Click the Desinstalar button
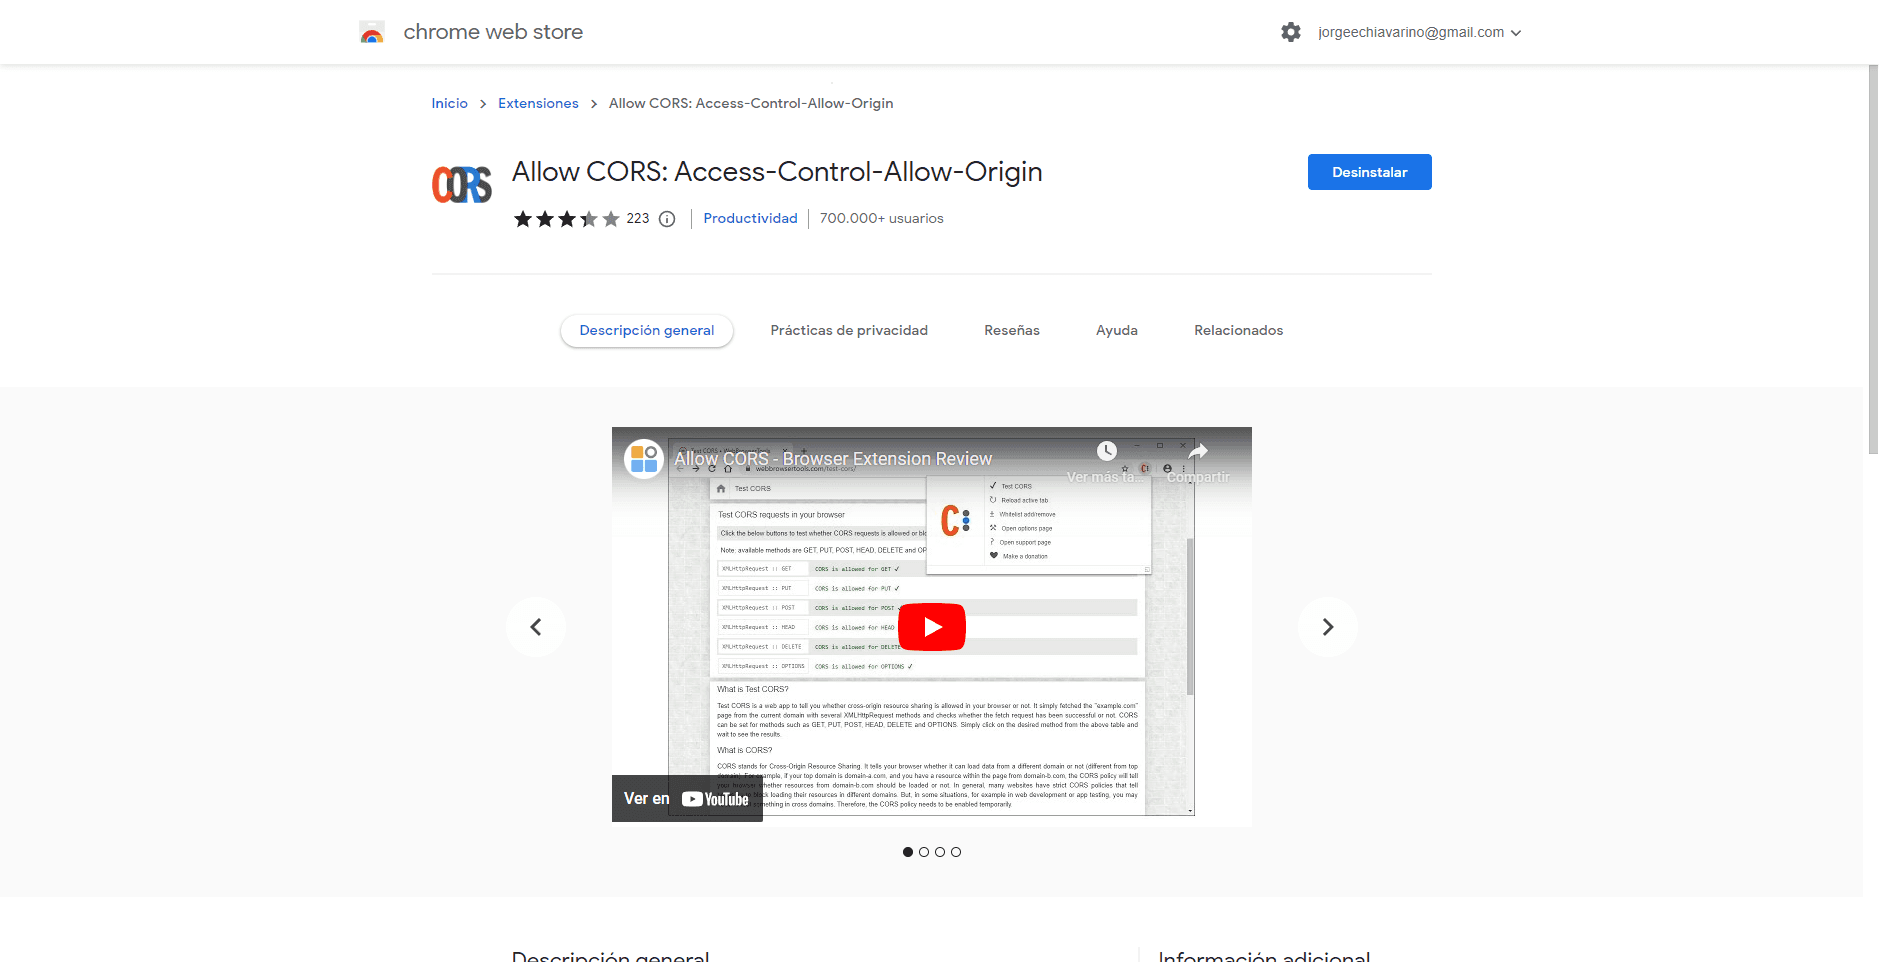1879x962 pixels. (x=1369, y=172)
